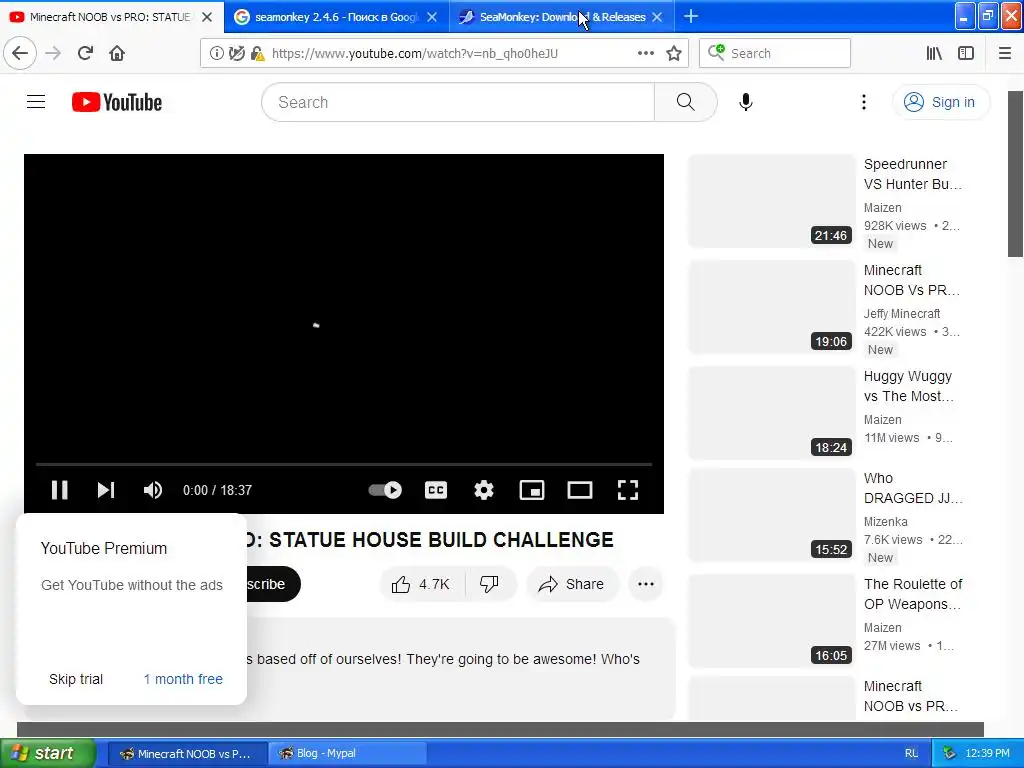
Task: Click the forward navigation arrow
Action: coord(53,53)
